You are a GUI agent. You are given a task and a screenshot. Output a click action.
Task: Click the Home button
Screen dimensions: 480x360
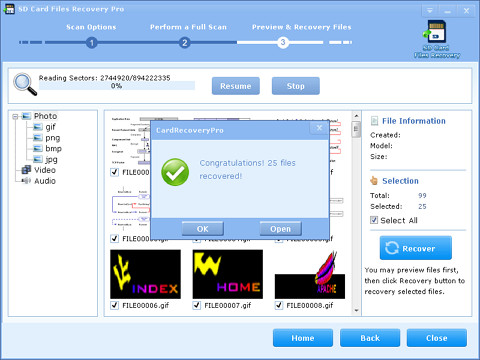[303, 338]
